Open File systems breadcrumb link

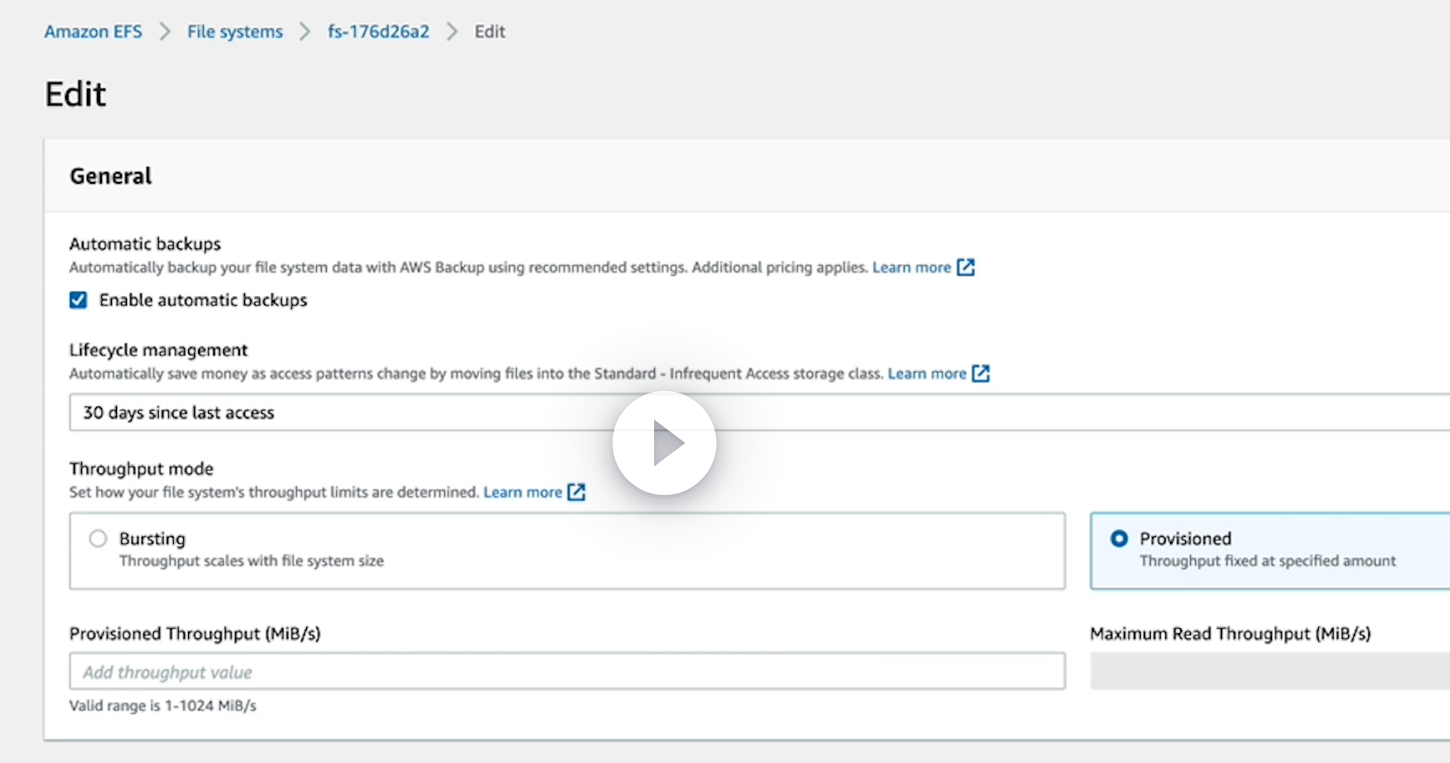point(235,32)
